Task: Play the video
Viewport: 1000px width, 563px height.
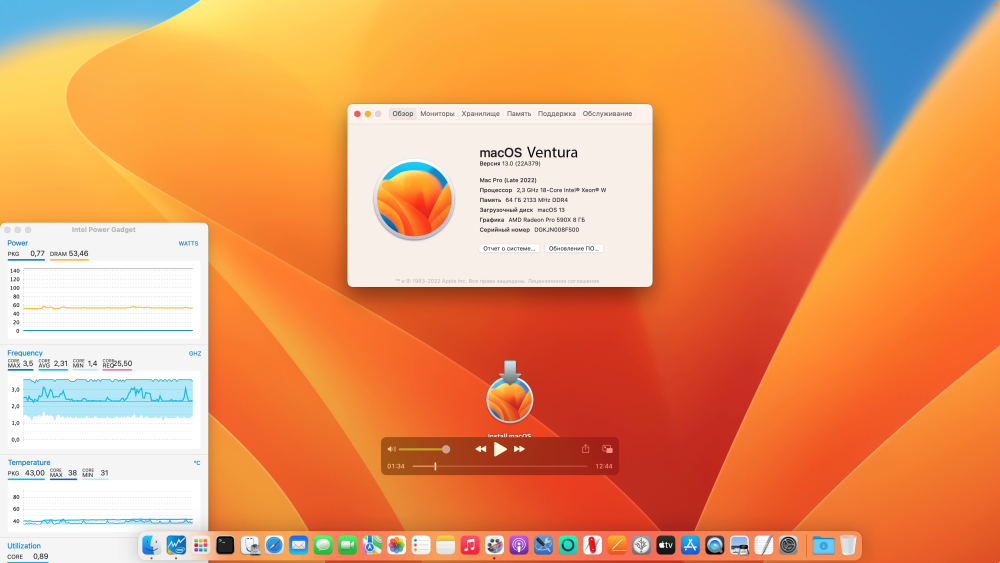Action: coord(500,449)
